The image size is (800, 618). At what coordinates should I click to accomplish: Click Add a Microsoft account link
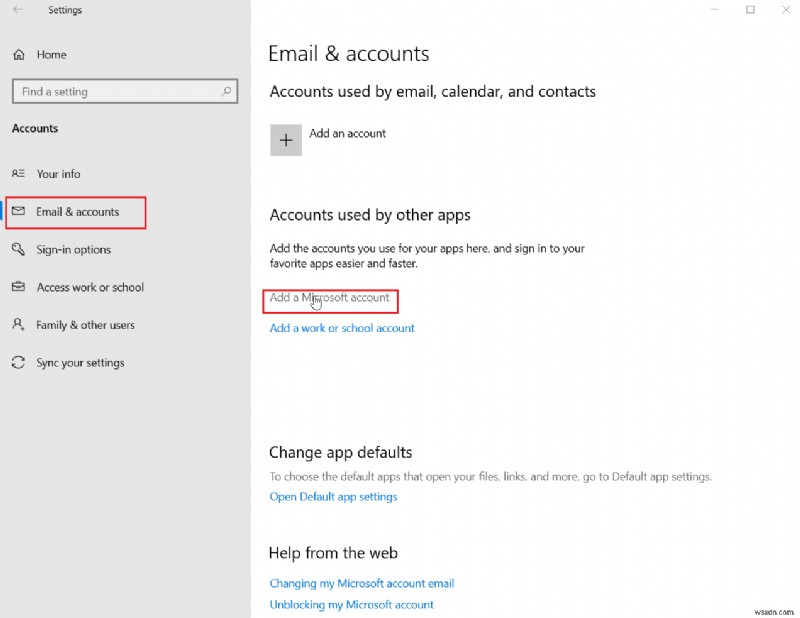[330, 298]
